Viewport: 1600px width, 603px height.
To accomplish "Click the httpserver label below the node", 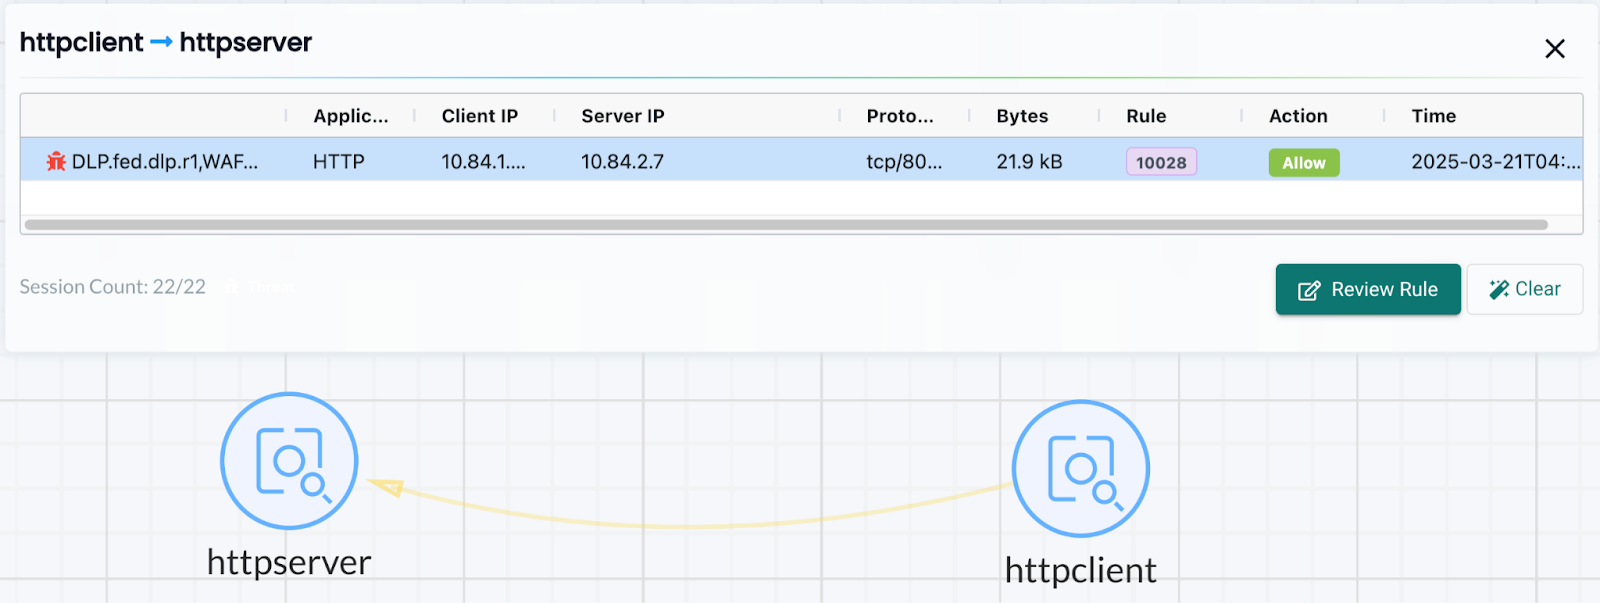I will [289, 563].
